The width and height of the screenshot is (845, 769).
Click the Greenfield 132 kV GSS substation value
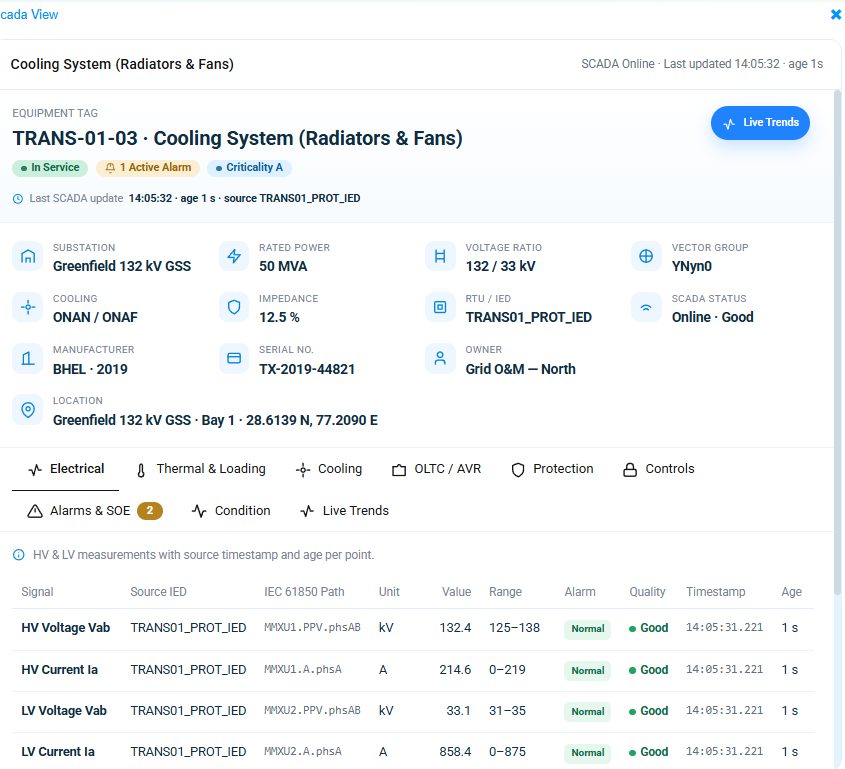(x=122, y=267)
